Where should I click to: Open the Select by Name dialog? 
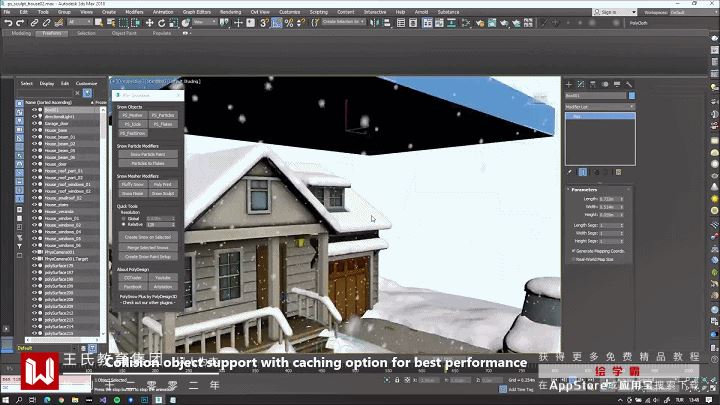(x=111, y=22)
